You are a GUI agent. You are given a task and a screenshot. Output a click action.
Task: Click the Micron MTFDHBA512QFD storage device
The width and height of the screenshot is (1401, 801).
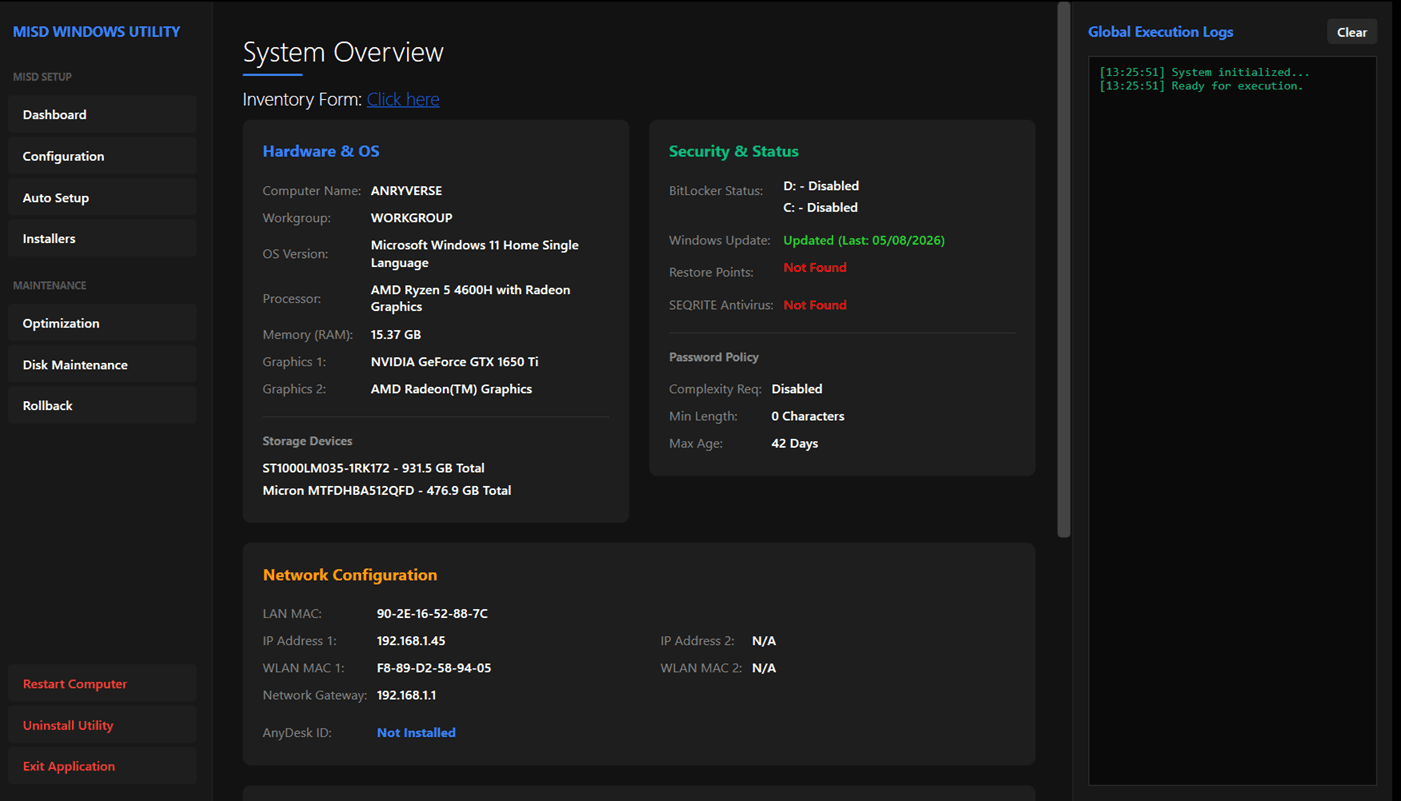387,491
